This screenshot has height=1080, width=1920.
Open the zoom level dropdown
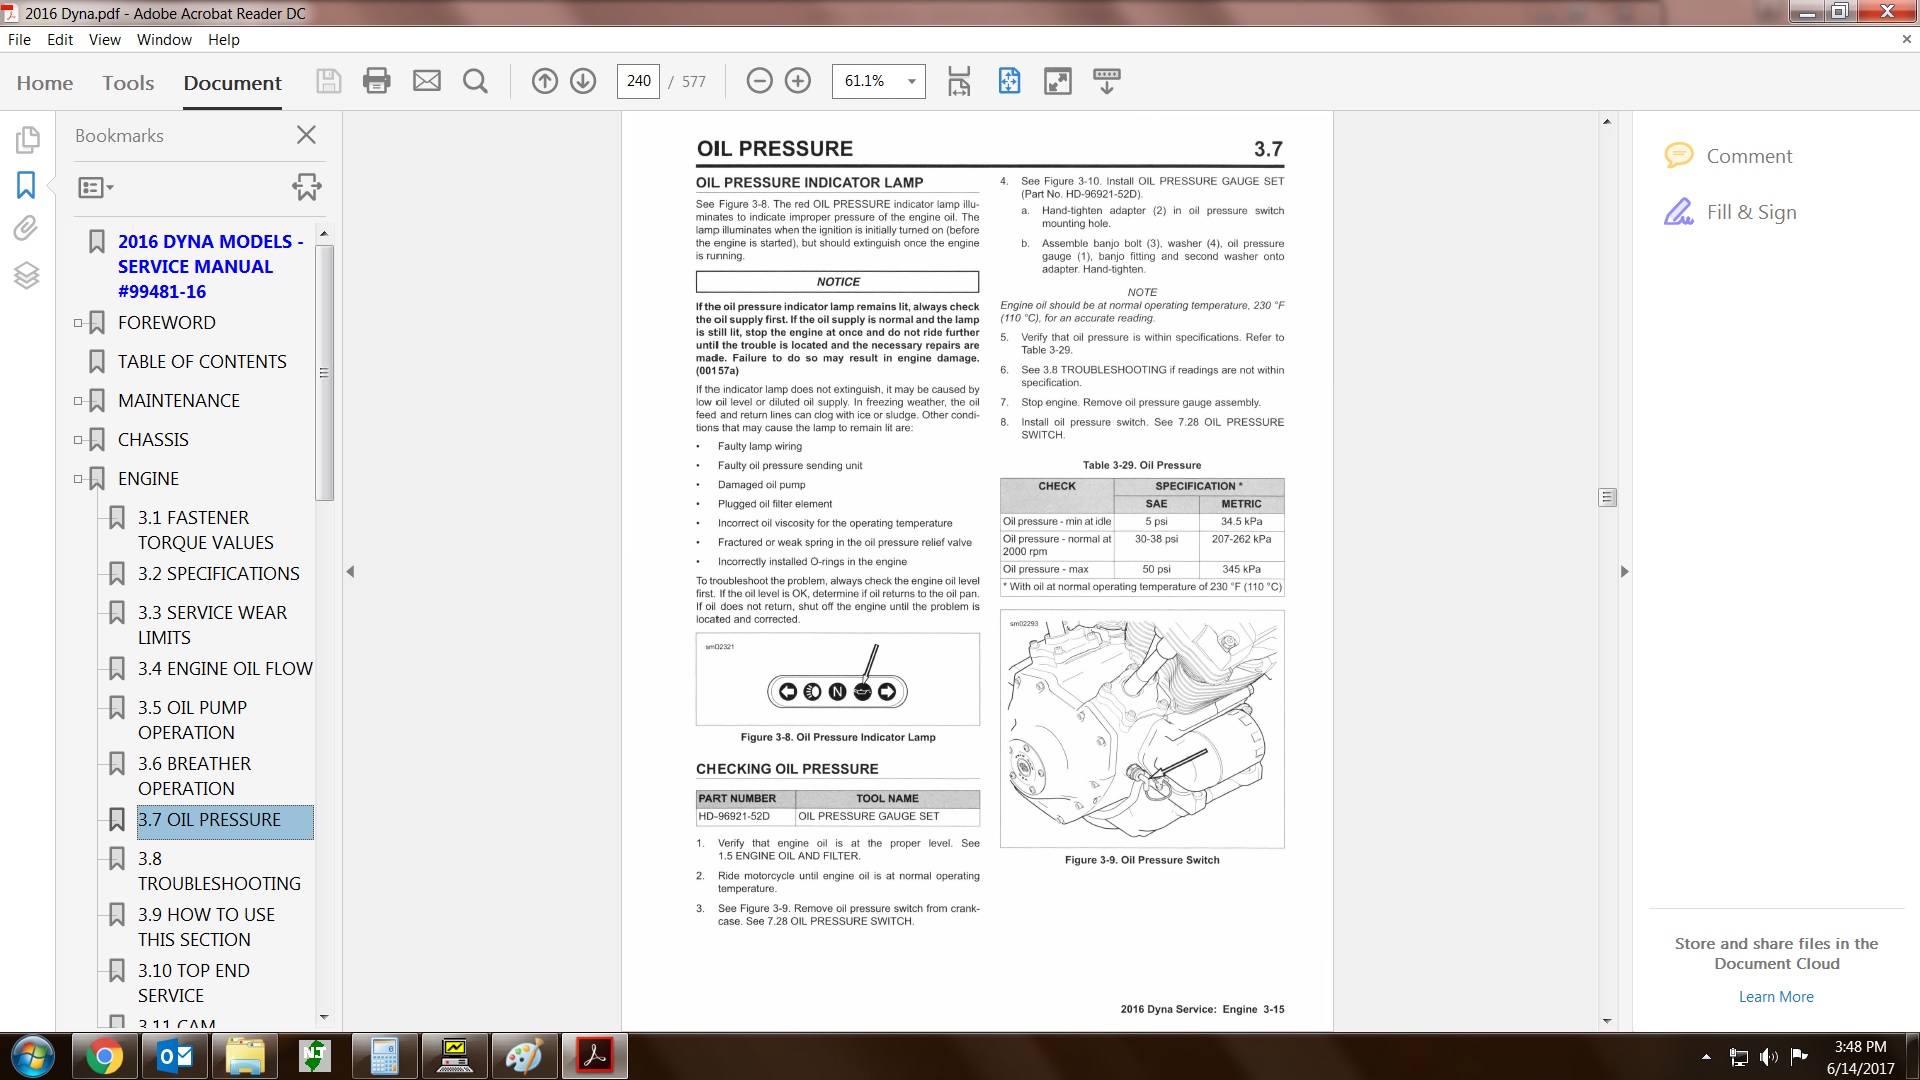[x=911, y=81]
